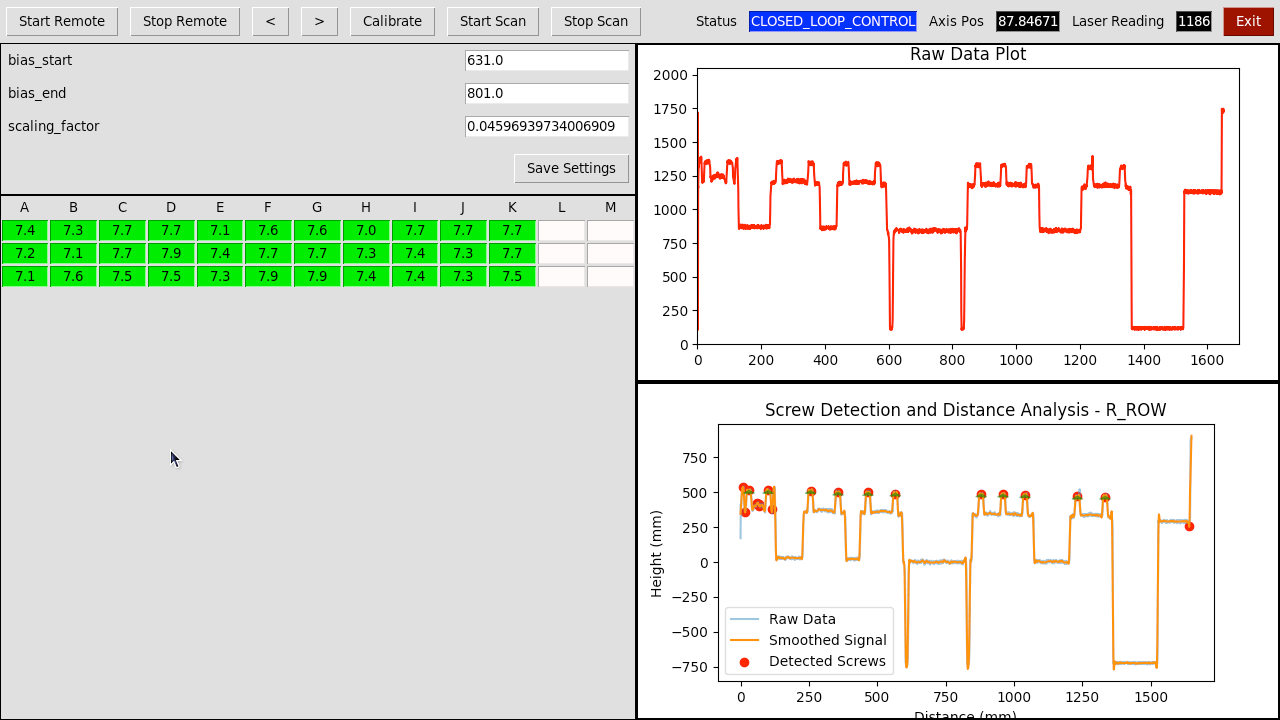
Task: Select cell A1 showing 7.4
Action: coord(24,230)
